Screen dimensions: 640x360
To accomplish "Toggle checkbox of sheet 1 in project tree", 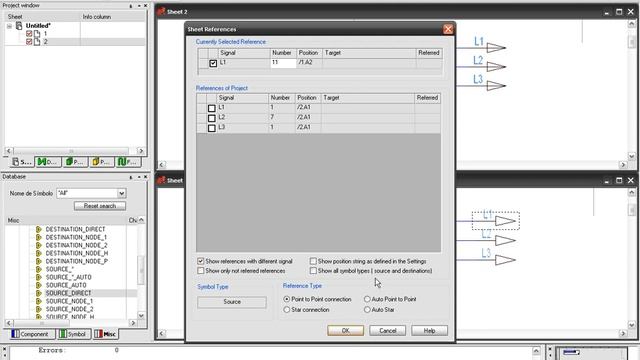I will pyautogui.click(x=29, y=33).
